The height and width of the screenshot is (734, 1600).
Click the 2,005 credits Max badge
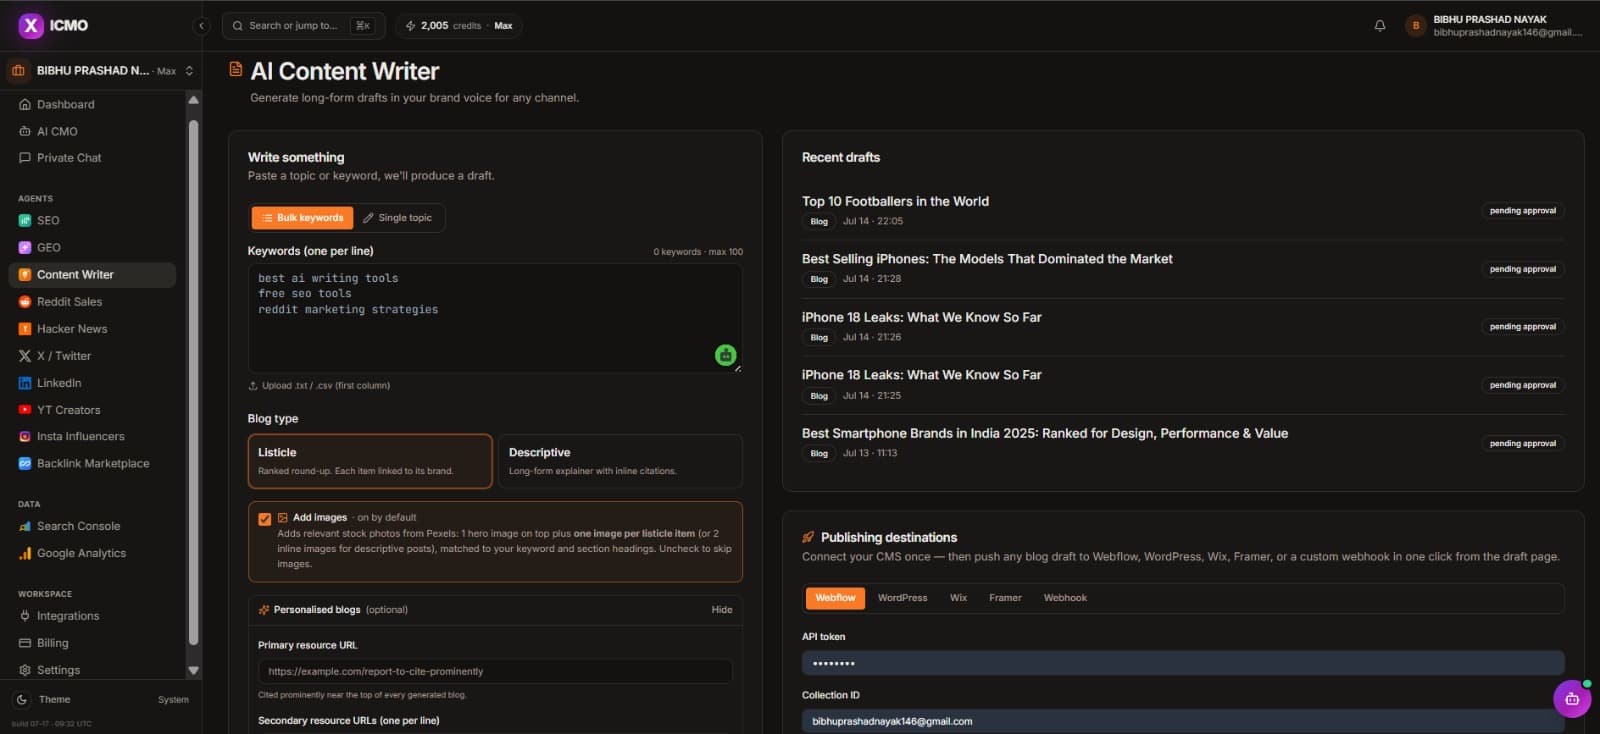[459, 26]
